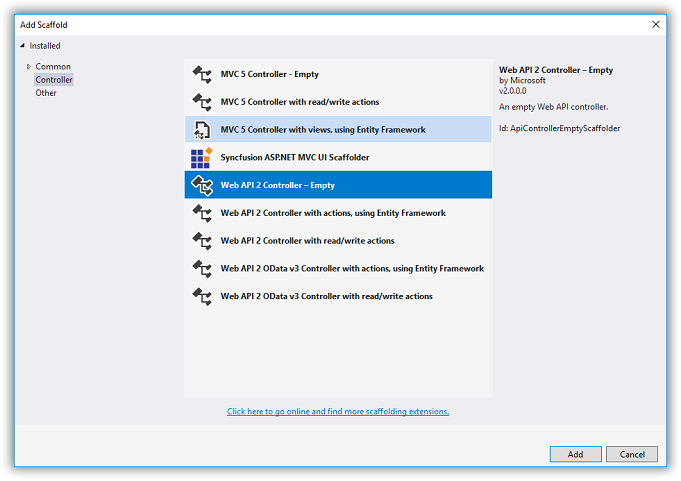Screen dimensions: 681x481
Task: Click the Syncfusion scaffolder grid icon
Action: (x=202, y=158)
